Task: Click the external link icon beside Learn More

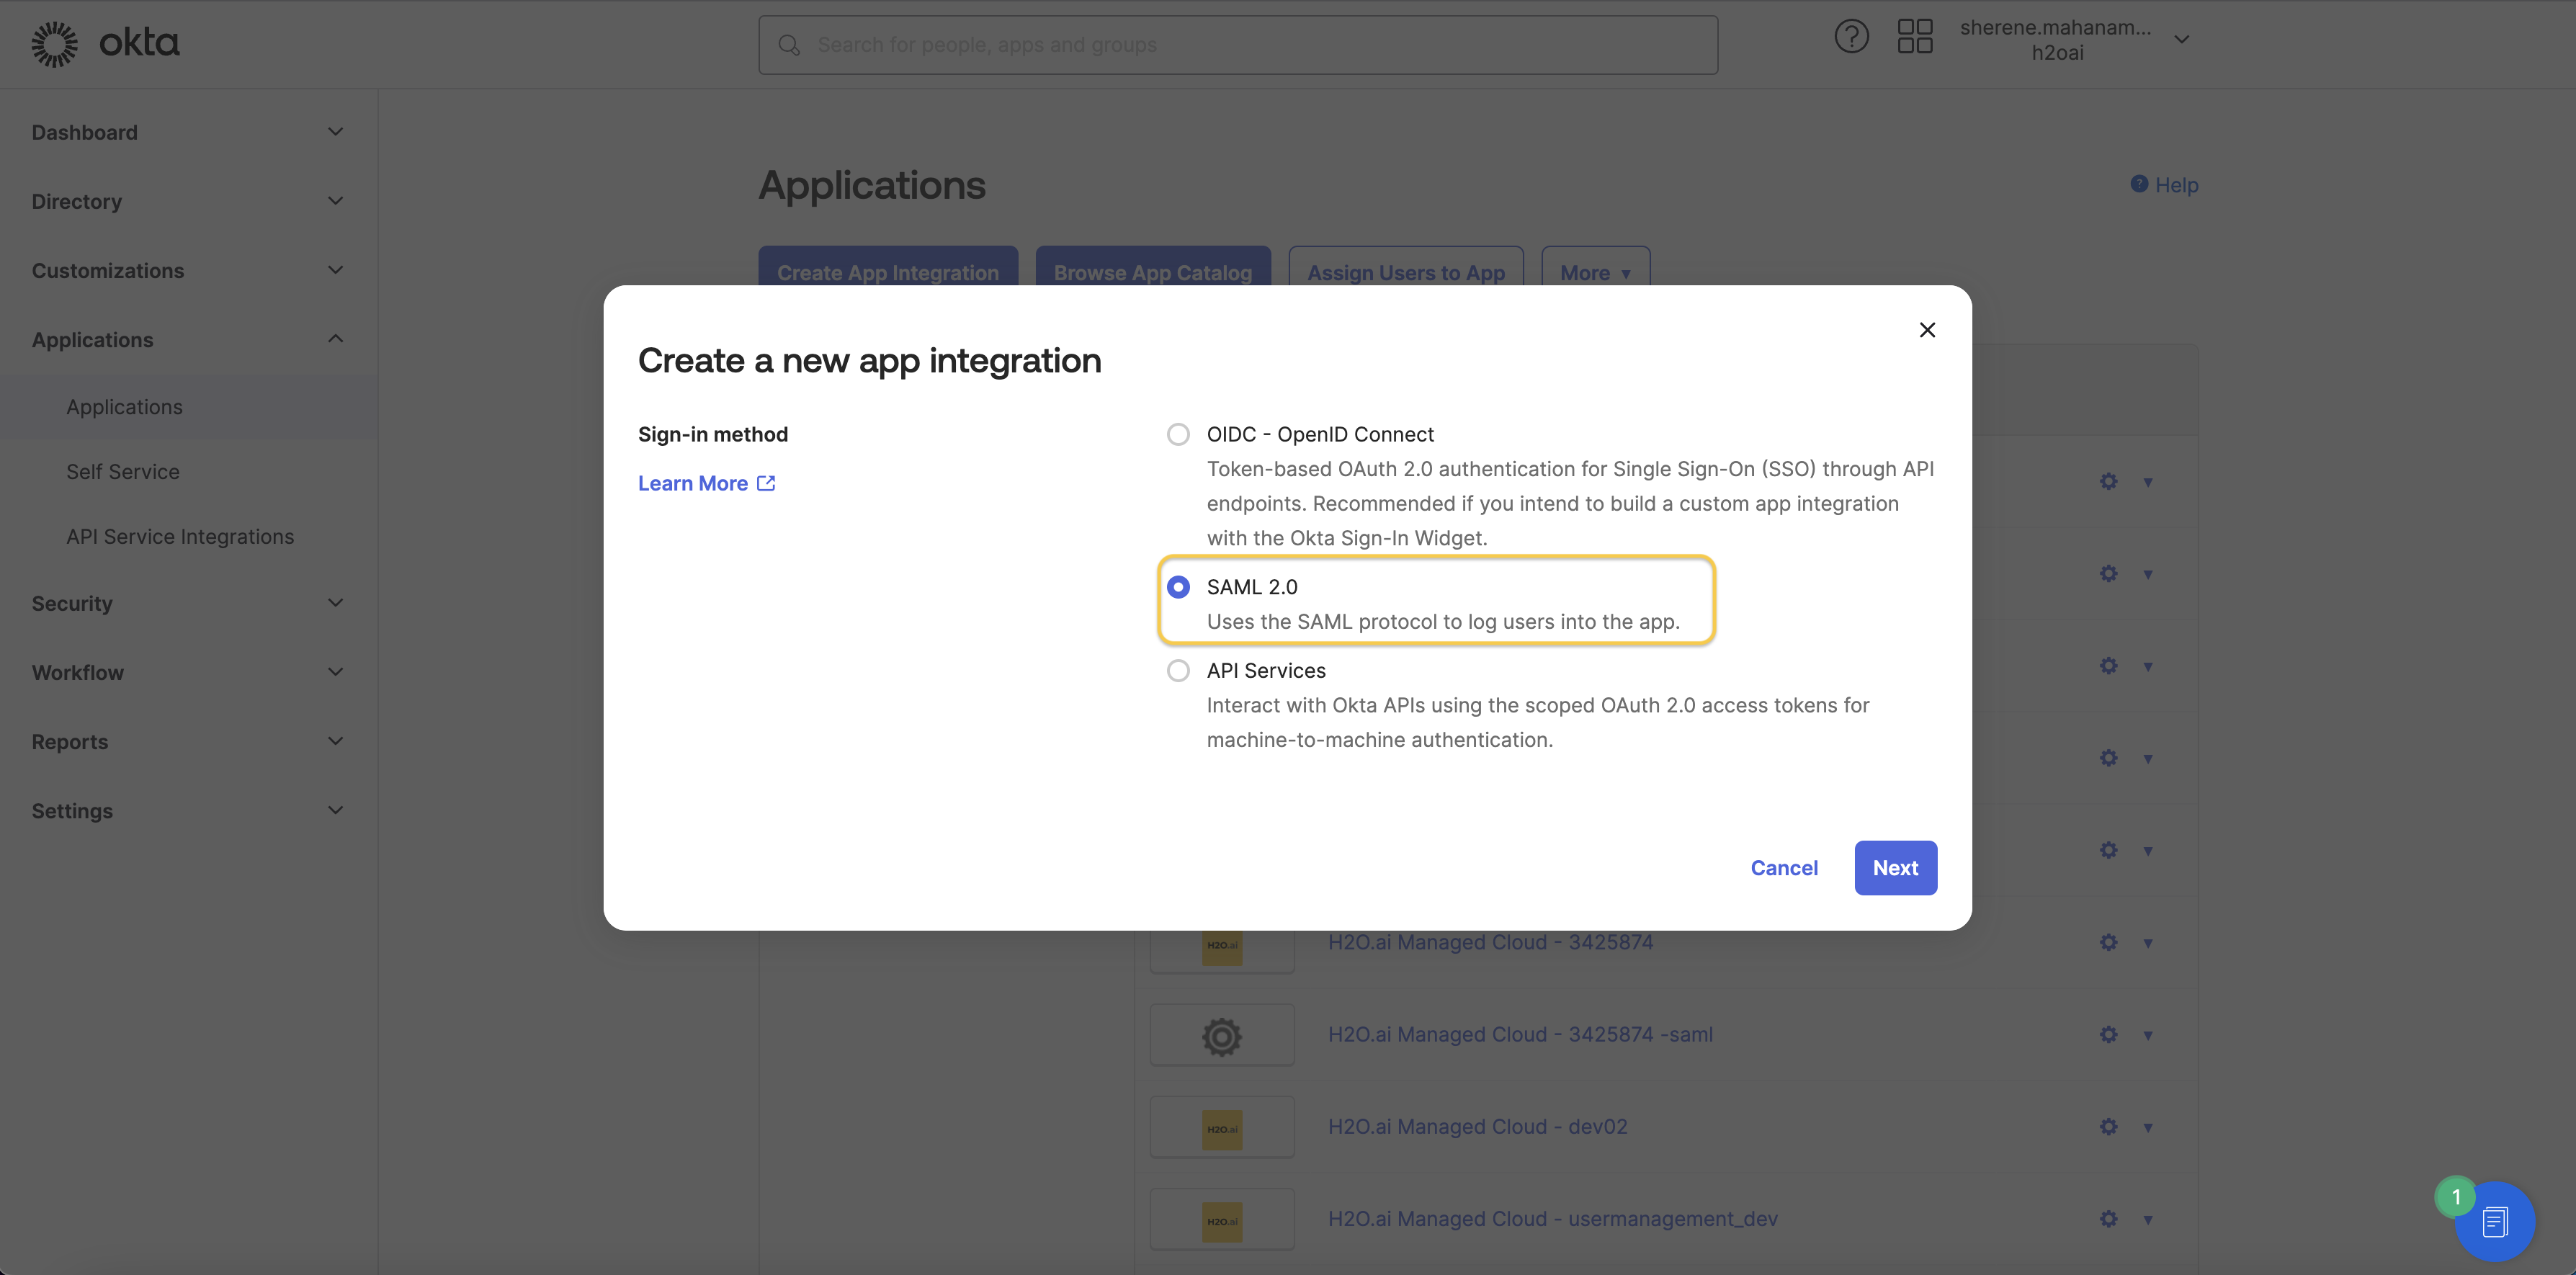Action: (x=766, y=483)
